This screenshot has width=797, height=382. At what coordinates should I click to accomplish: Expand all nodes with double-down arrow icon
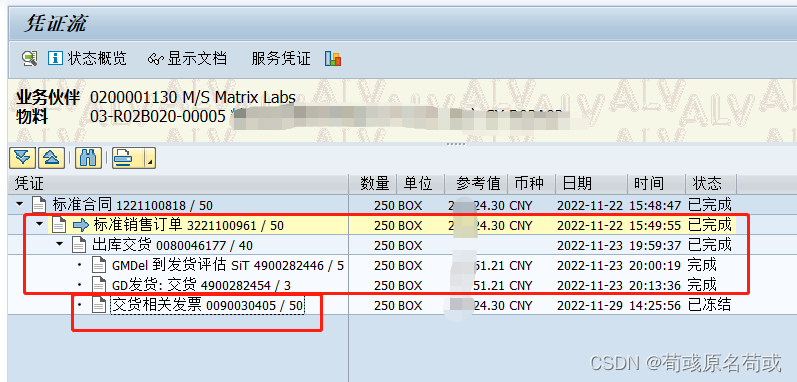click(22, 158)
